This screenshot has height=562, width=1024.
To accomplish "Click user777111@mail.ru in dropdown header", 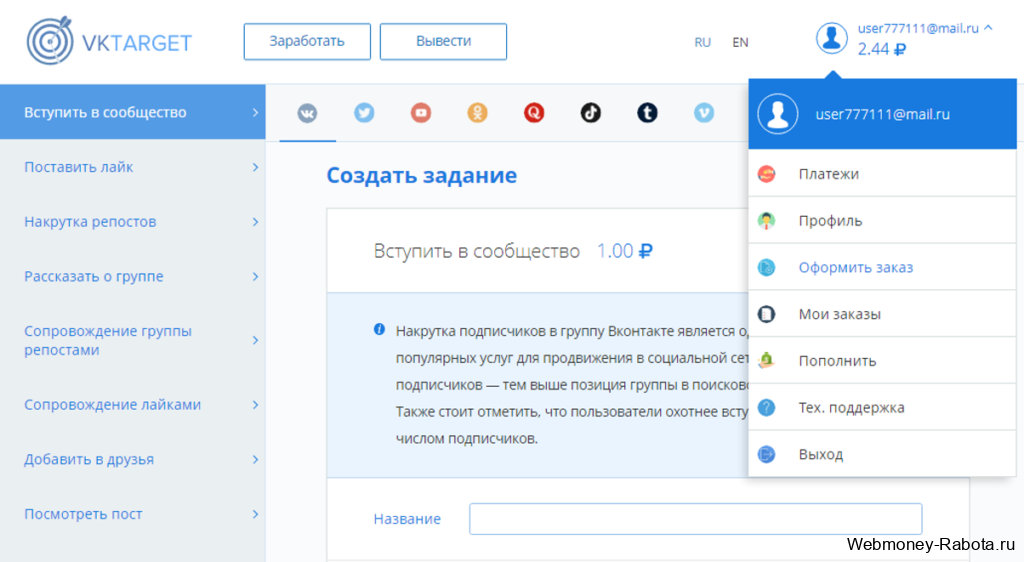I will (882, 114).
